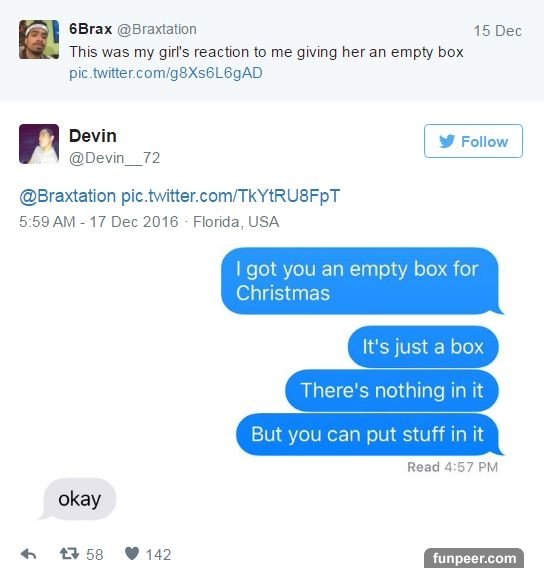Click the Twitter bird in the Follow button
This screenshot has width=544, height=568.
pyautogui.click(x=447, y=141)
